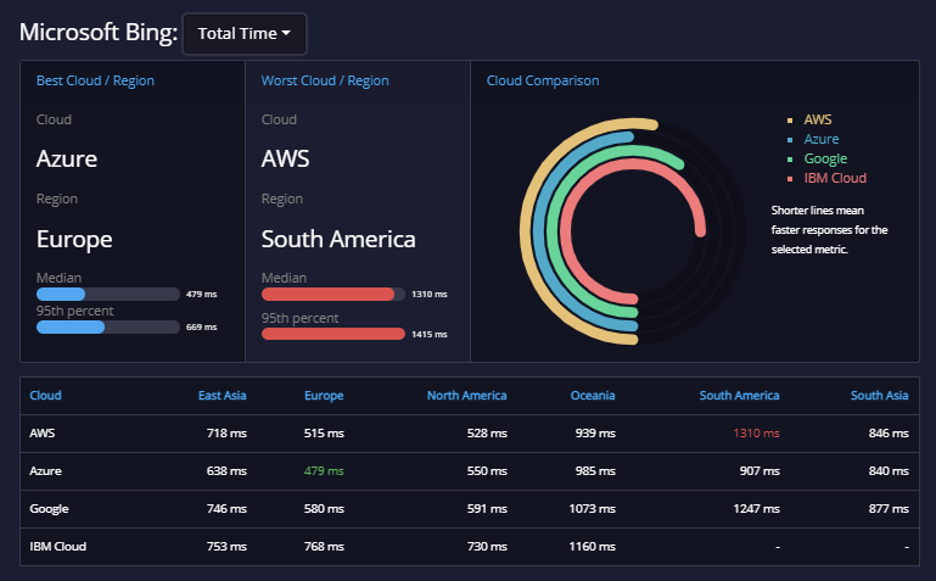
Task: Click the AWS yellow legend square
Action: 790,121
